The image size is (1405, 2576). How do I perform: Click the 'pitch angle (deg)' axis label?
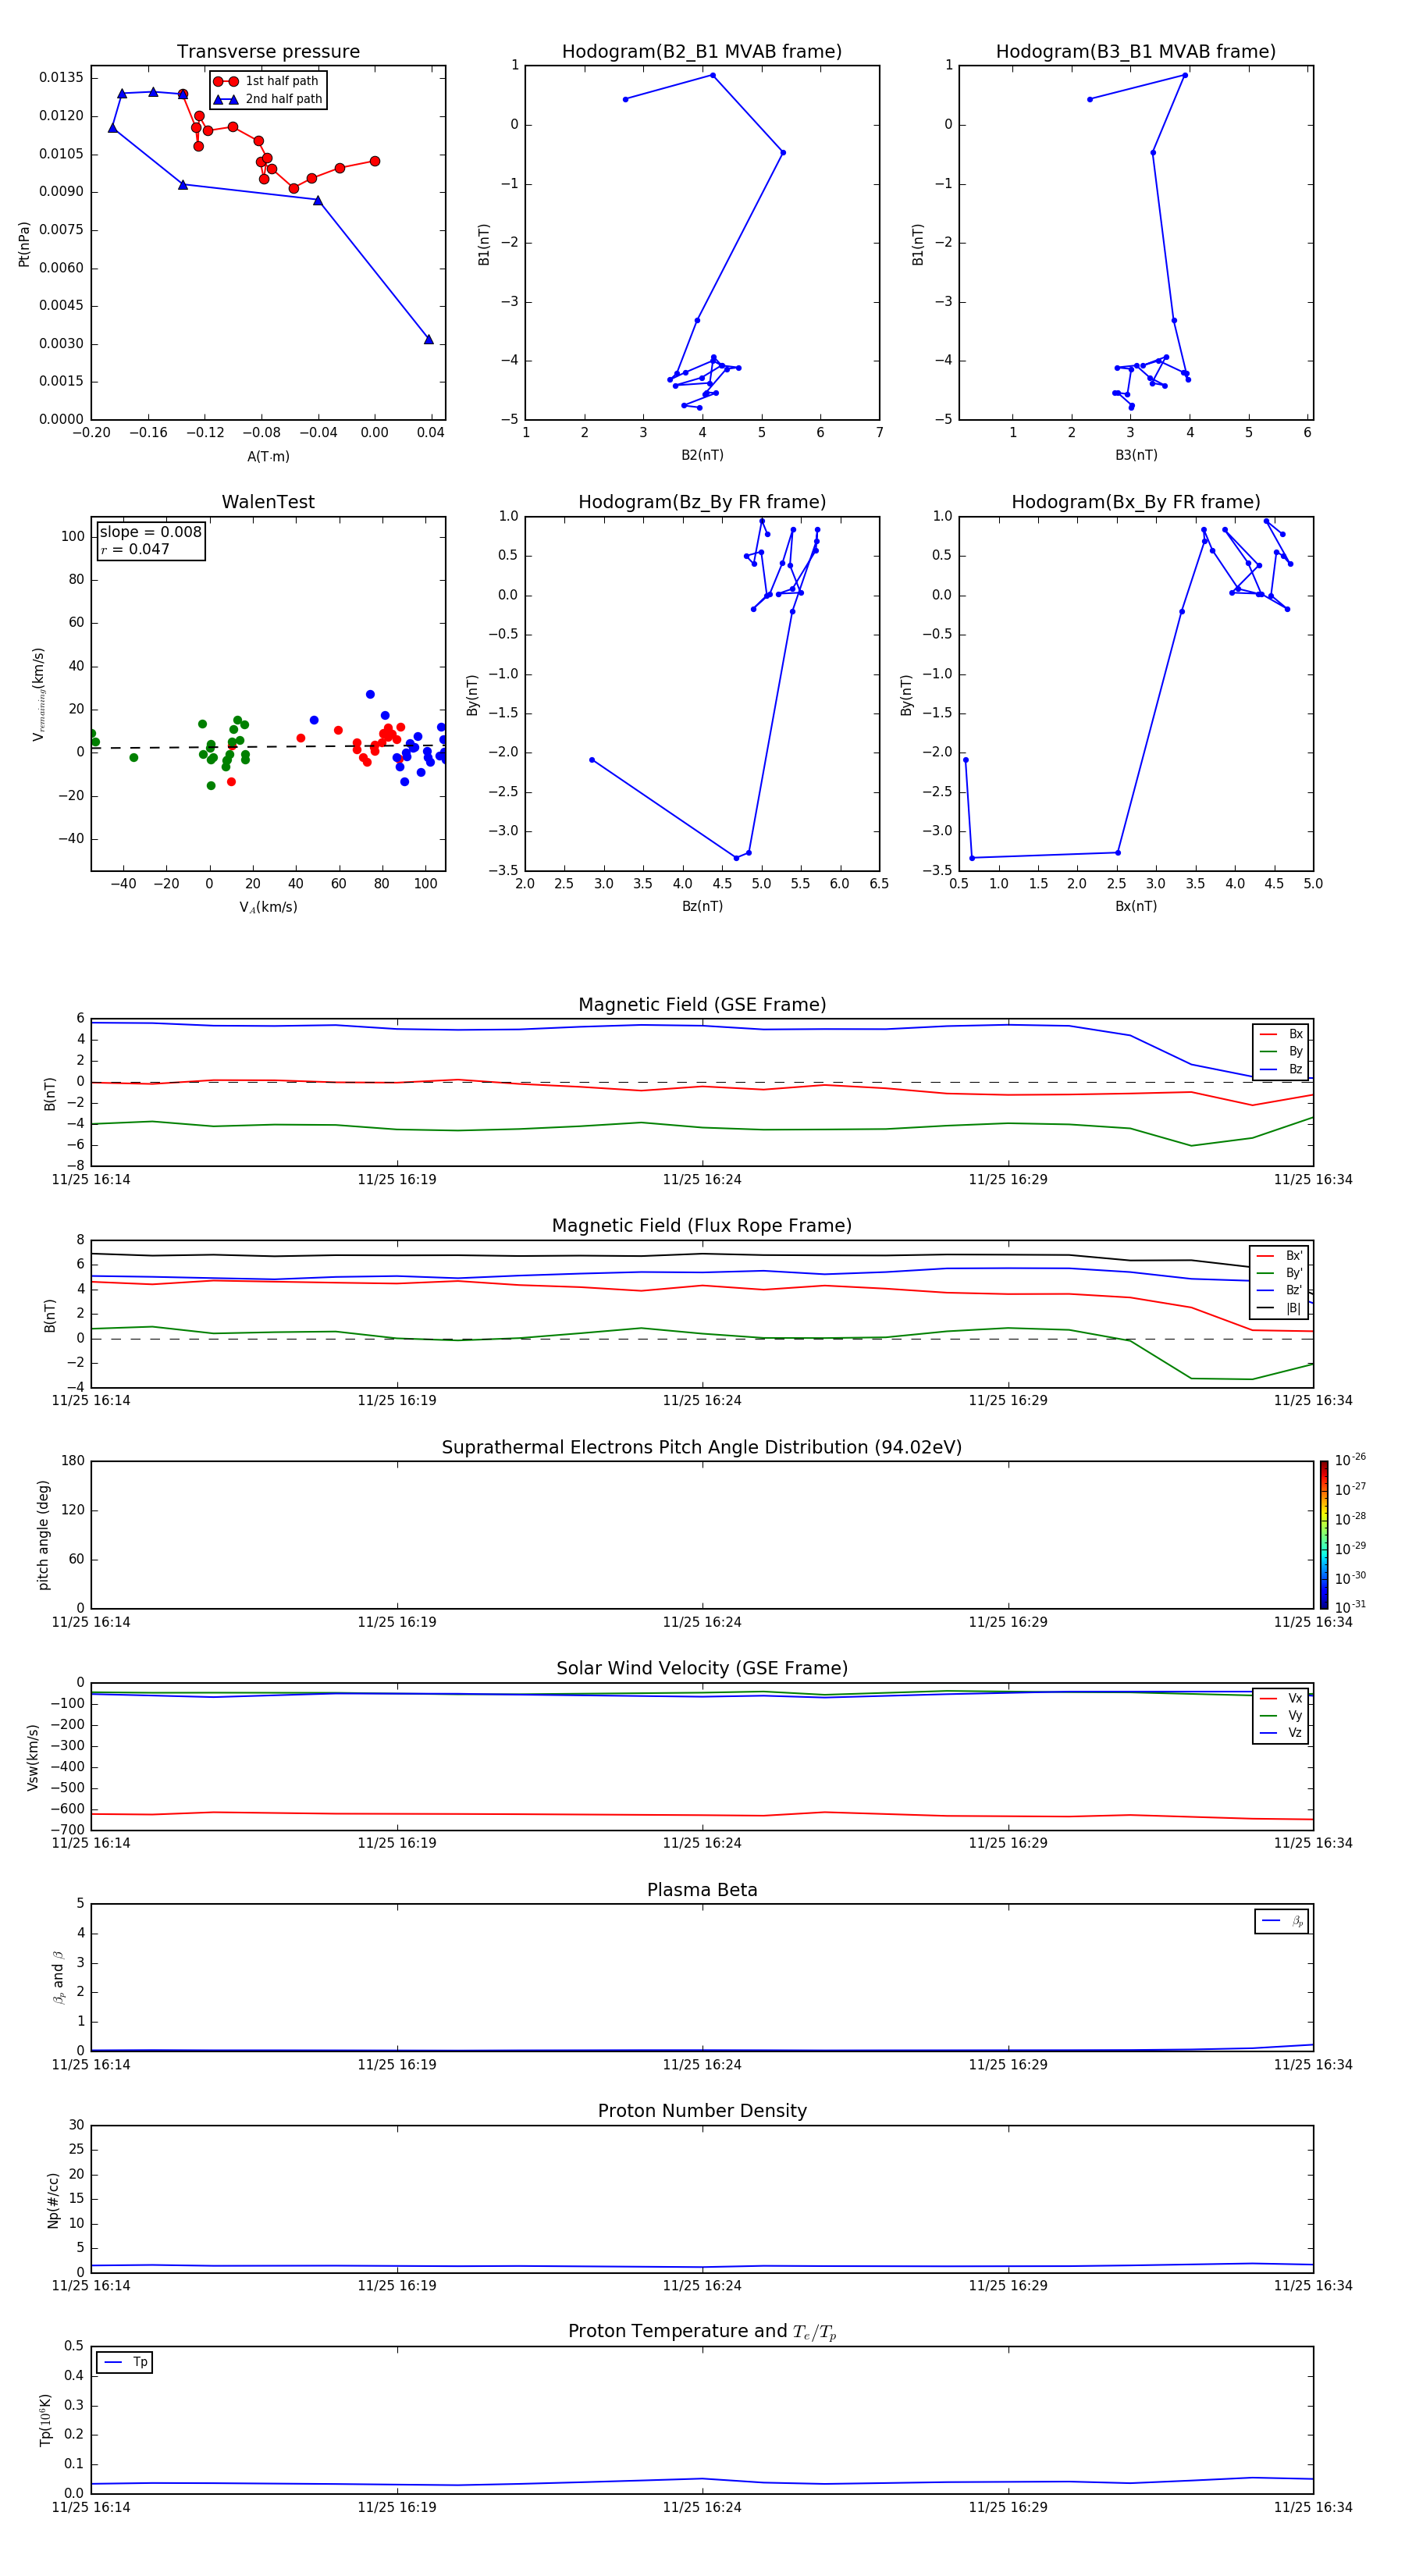(43, 1535)
